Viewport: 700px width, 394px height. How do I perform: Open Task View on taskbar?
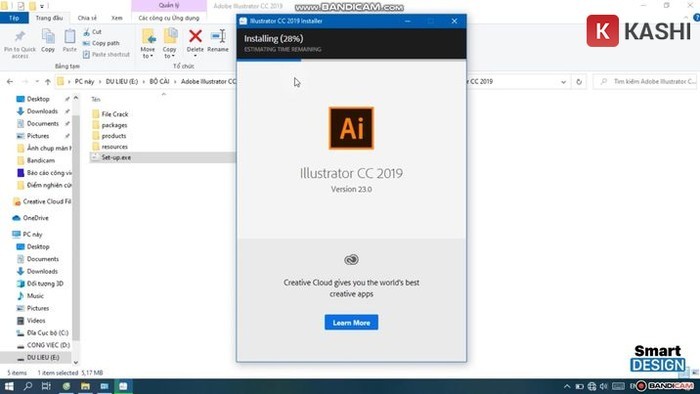[x=46, y=386]
